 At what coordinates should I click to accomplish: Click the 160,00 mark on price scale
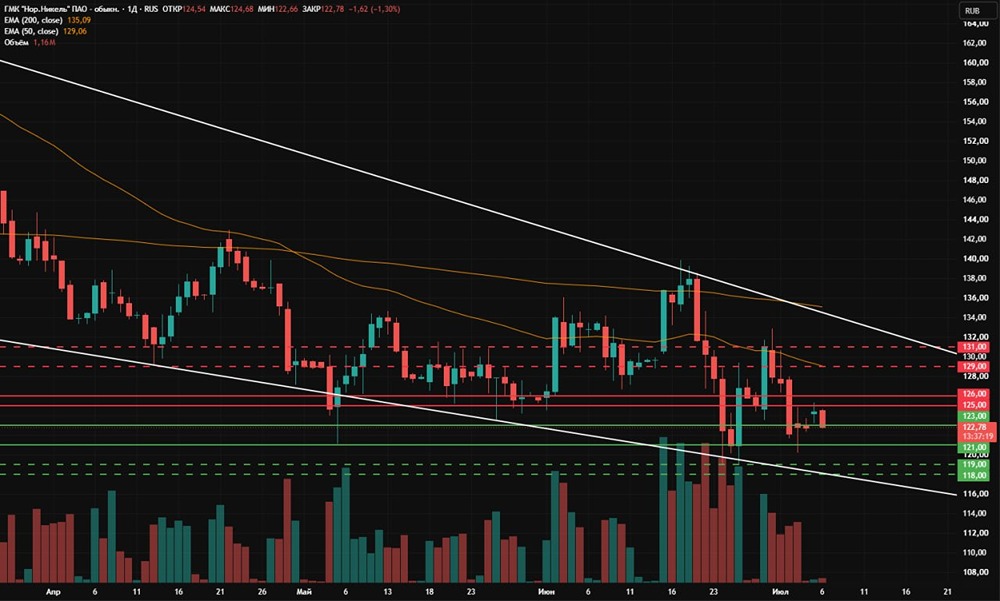(x=976, y=63)
